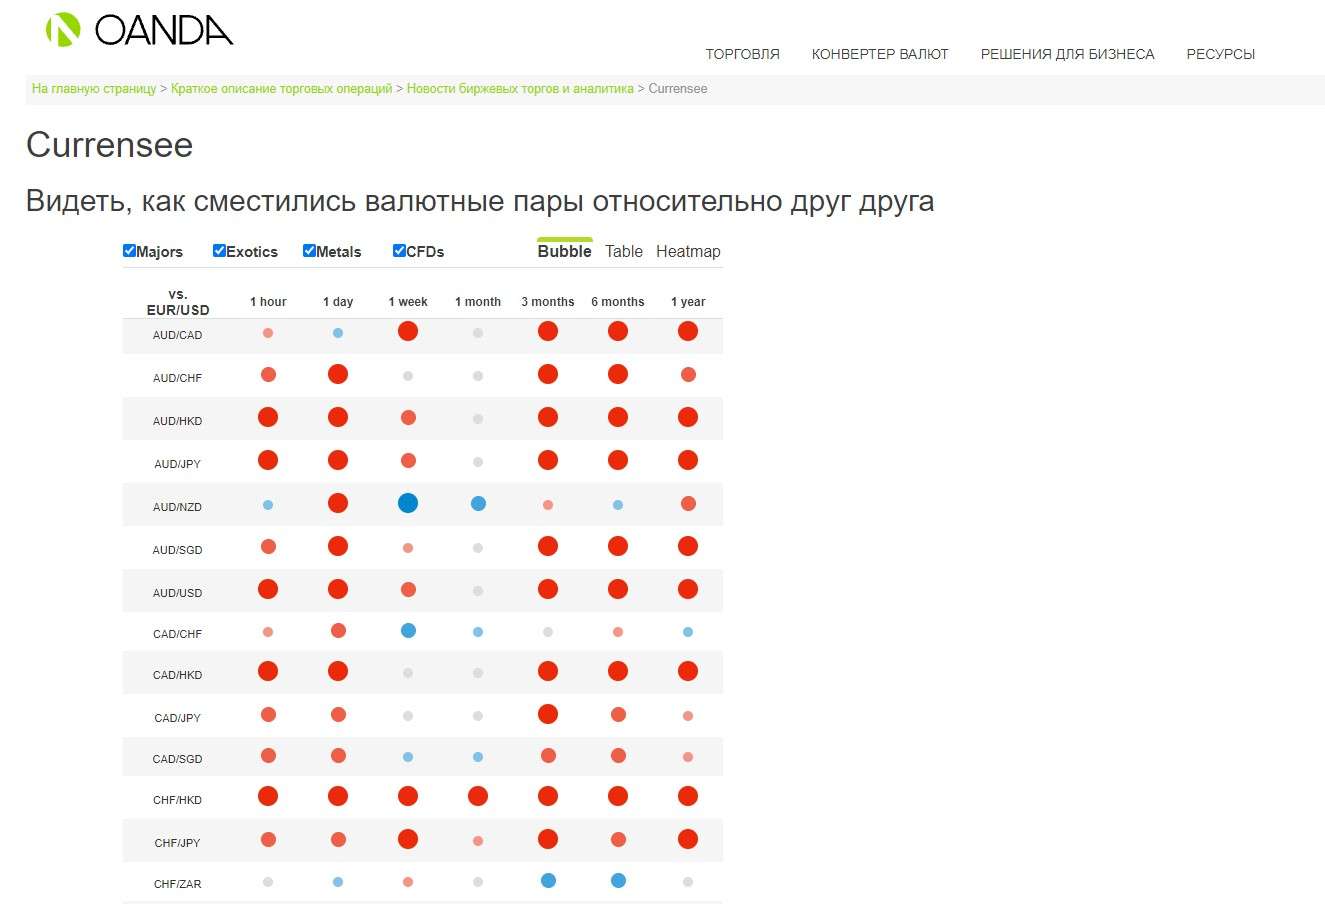Click the CAD/JPY 3 months red bubble
Screen dimensions: 1325x904
548,714
